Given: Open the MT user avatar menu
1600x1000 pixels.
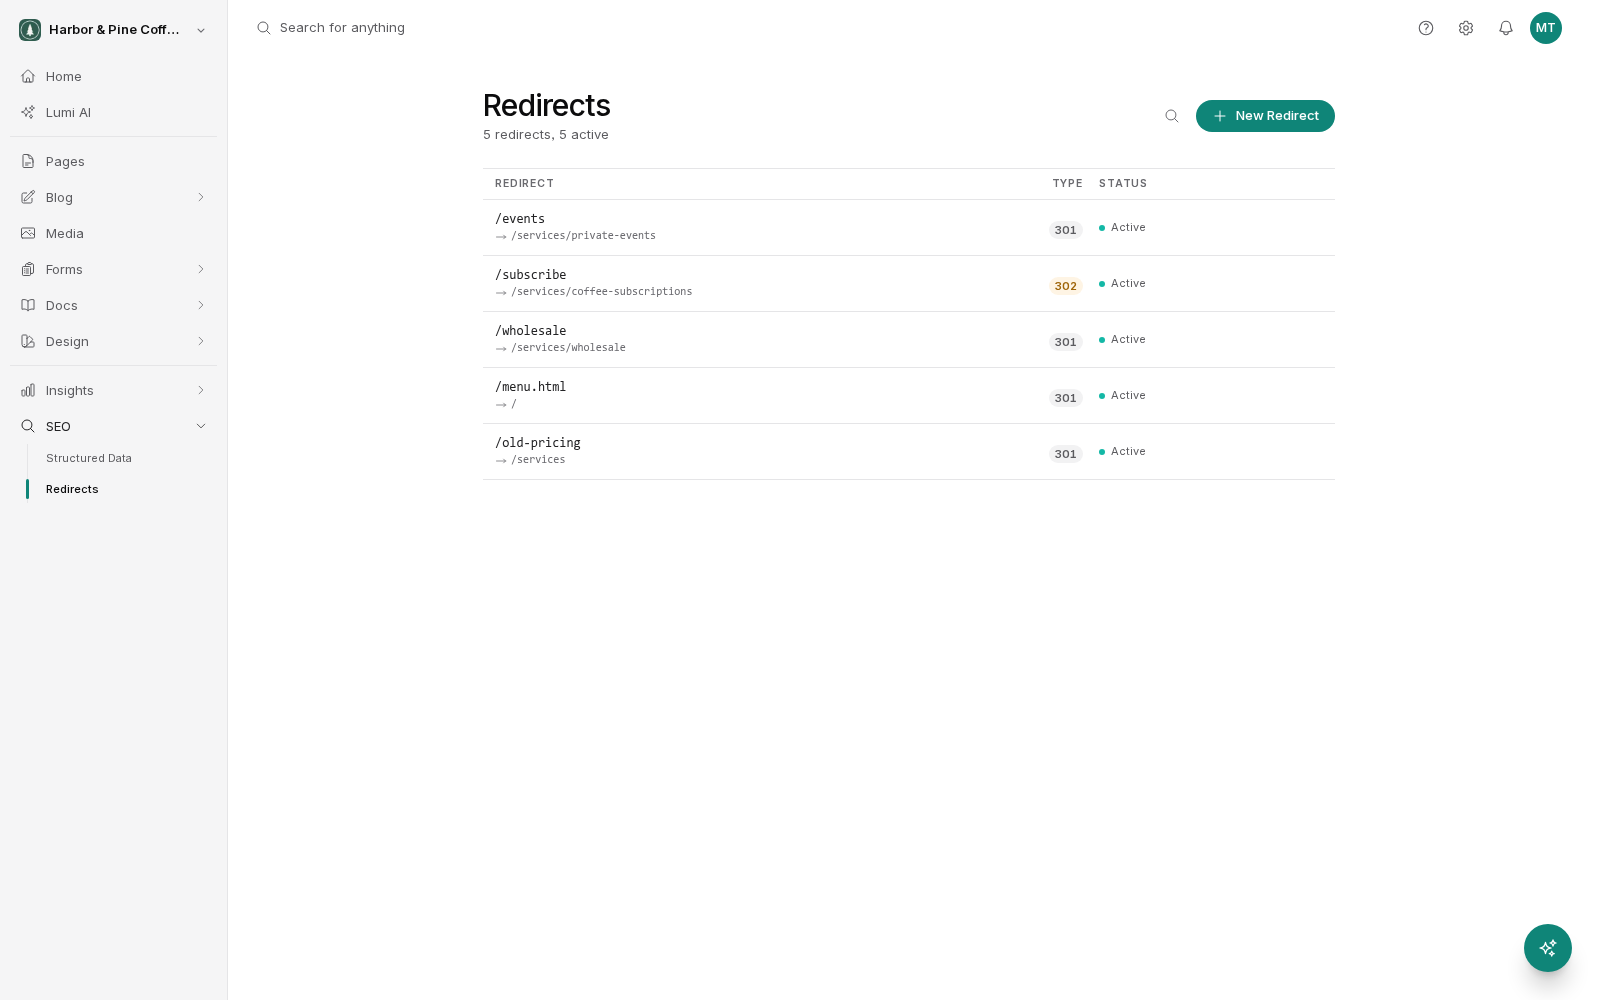Looking at the screenshot, I should pyautogui.click(x=1546, y=28).
